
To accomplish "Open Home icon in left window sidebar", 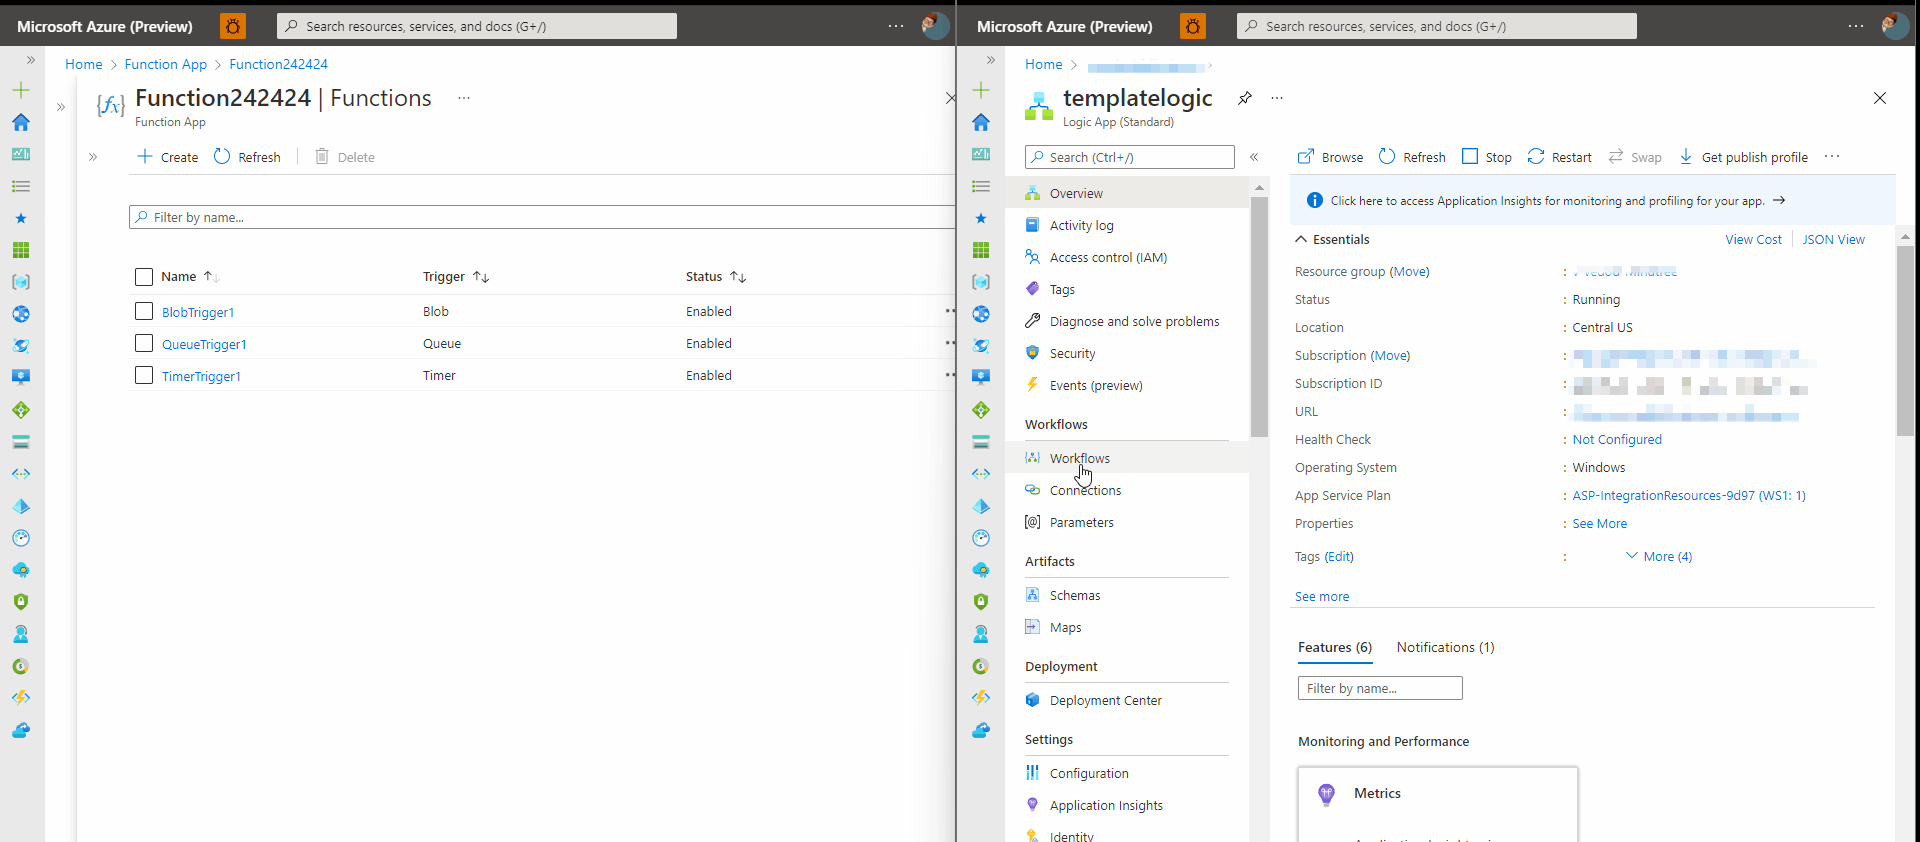I will coord(21,122).
